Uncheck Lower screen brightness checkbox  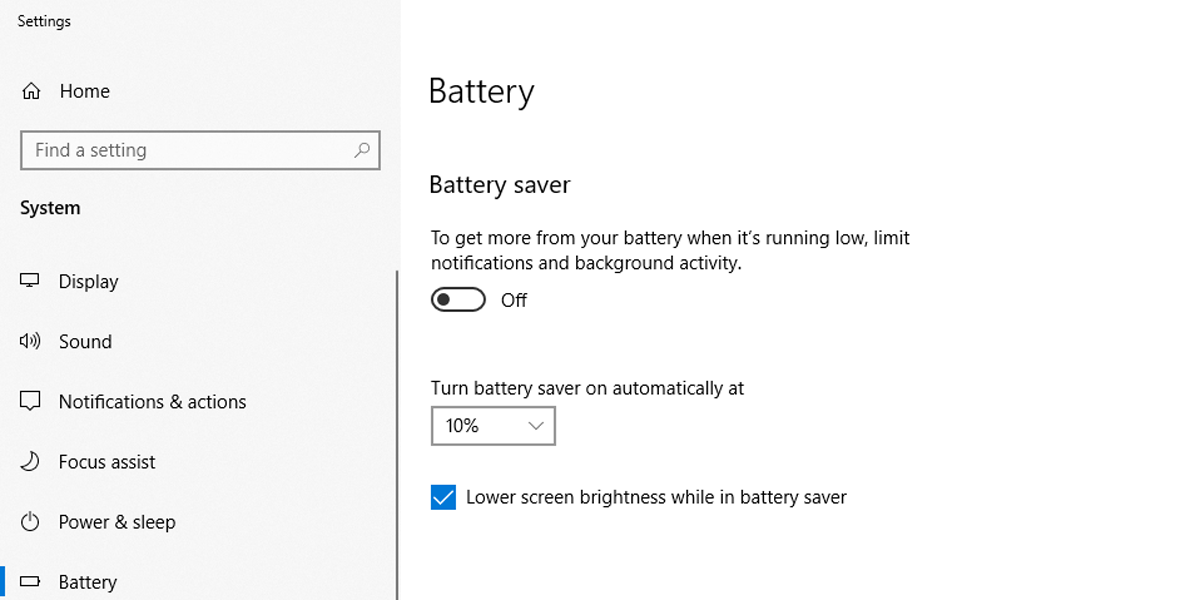443,497
